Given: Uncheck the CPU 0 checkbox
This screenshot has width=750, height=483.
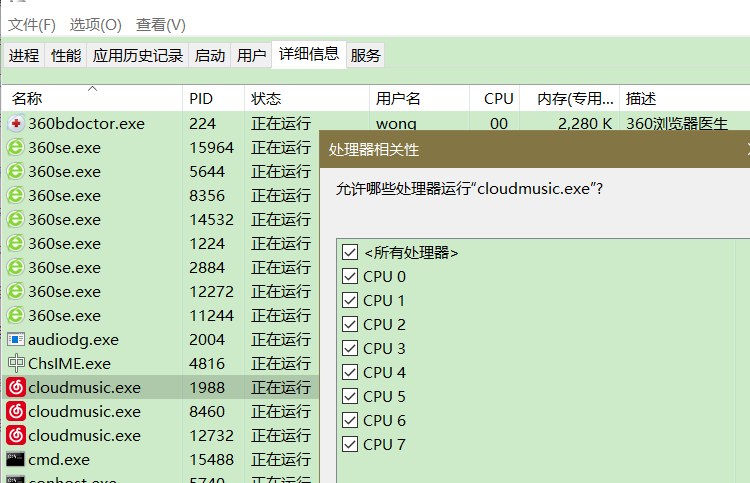Looking at the screenshot, I should point(350,276).
